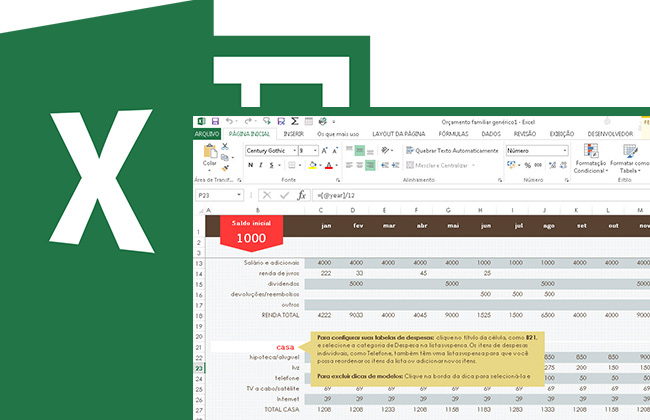The image size is (650, 420).
Task: Open LAYOUT DA PÁGINA tab
Action: click(x=399, y=134)
